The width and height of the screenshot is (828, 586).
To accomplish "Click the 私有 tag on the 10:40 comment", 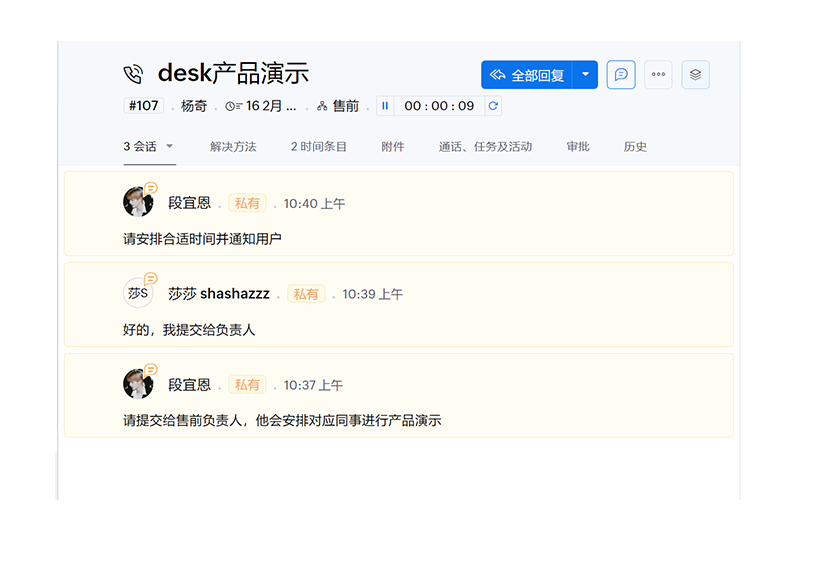I will [x=247, y=203].
